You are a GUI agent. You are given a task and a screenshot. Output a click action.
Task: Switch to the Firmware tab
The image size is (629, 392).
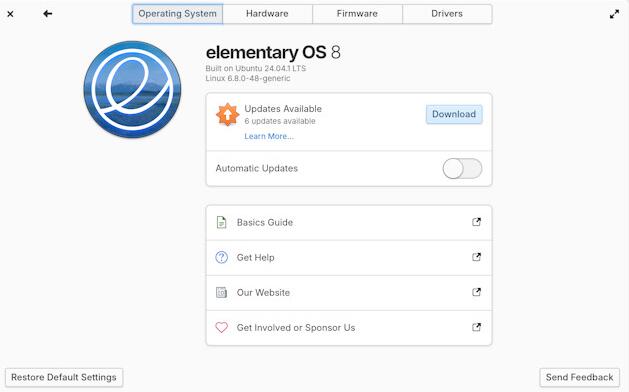click(x=357, y=14)
